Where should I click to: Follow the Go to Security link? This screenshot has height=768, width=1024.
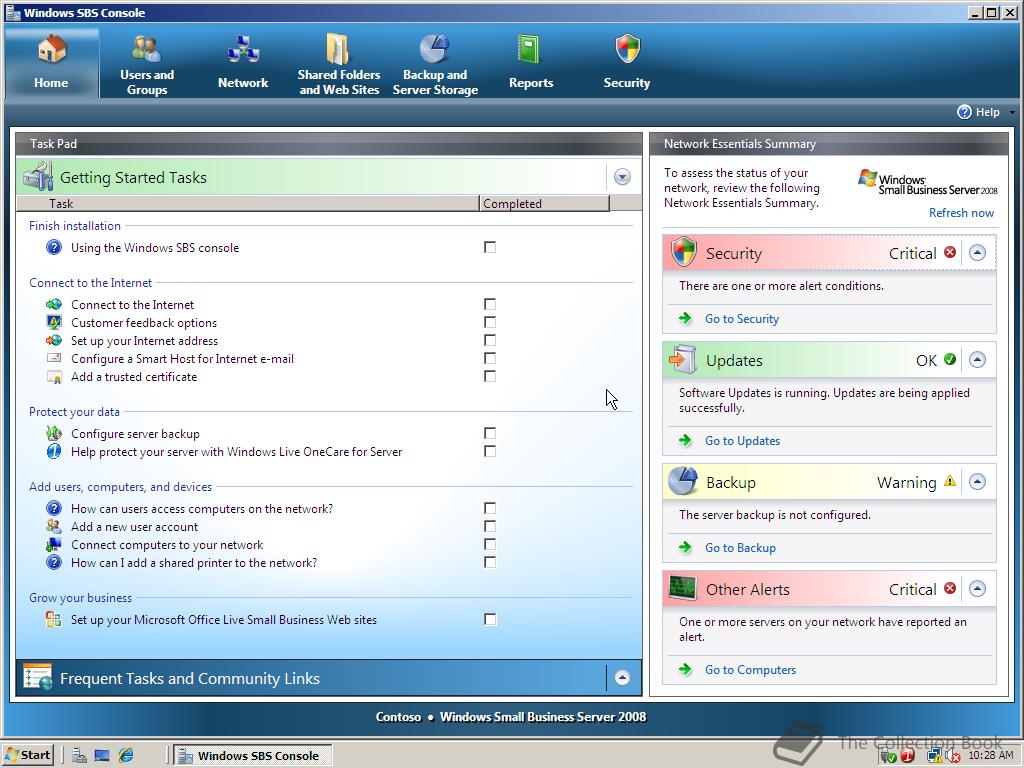[742, 319]
